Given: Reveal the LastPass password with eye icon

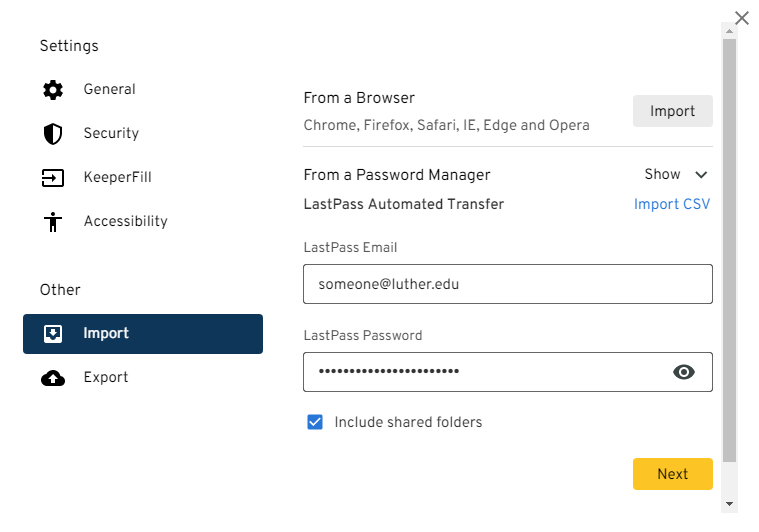Looking at the screenshot, I should click(683, 372).
